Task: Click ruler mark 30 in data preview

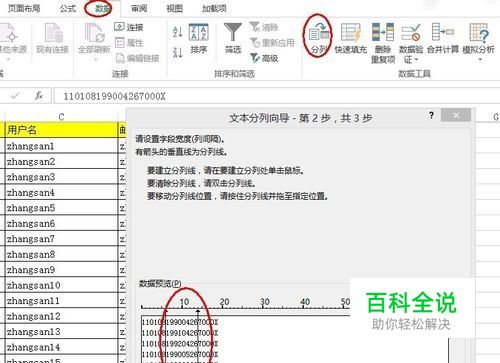Action: pos(265,302)
